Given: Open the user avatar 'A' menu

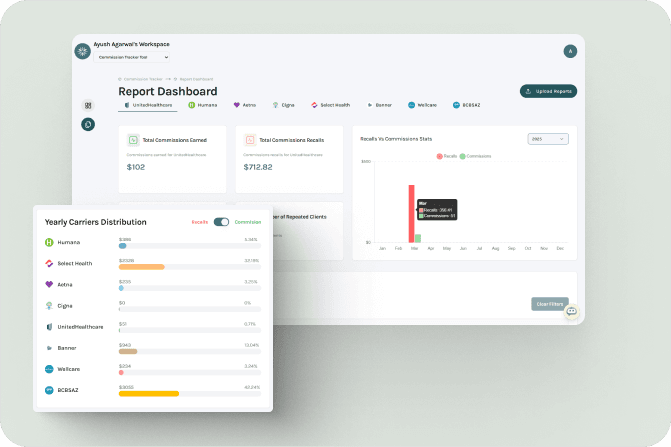Looking at the screenshot, I should click(570, 51).
